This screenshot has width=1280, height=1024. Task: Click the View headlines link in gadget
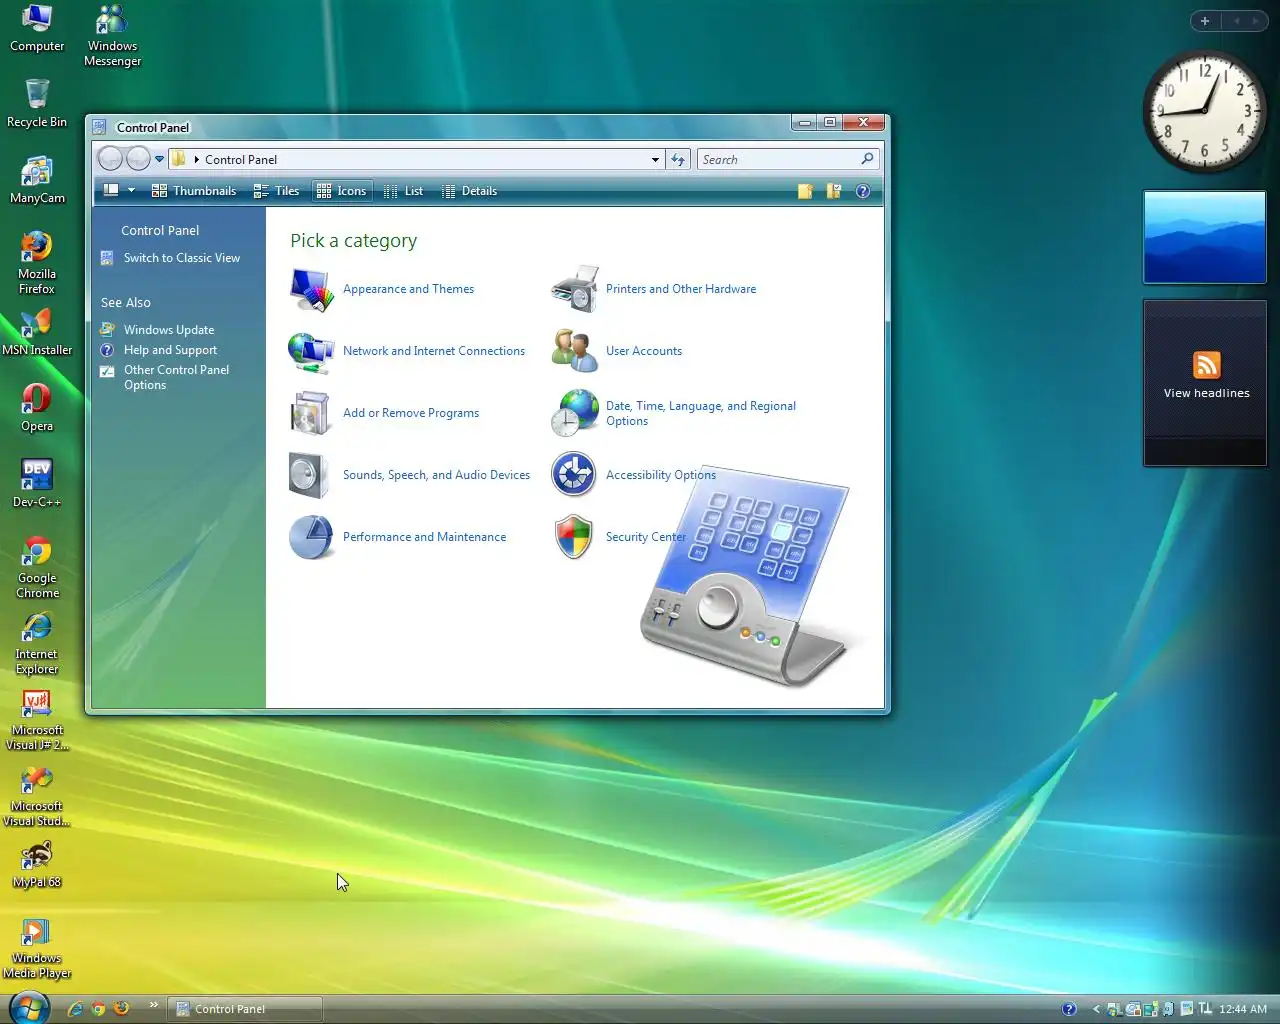[1206, 393]
